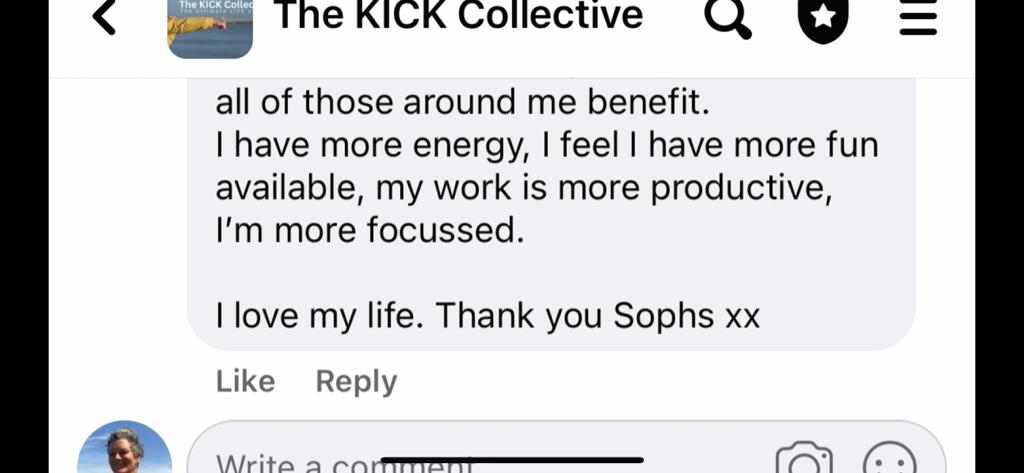This screenshot has width=1024, height=473.
Task: Reply to the comment thanking Sophs
Action: (x=356, y=381)
